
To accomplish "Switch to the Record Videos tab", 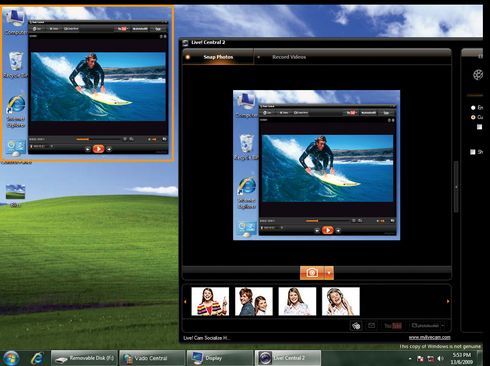I will click(x=289, y=57).
